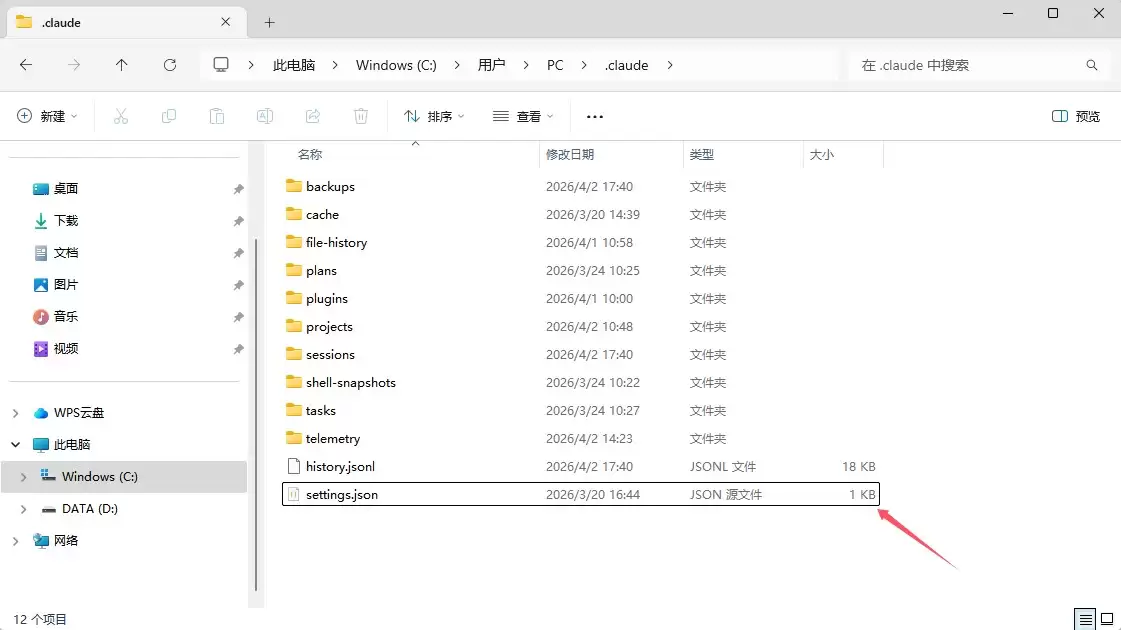Switch to details list view in status bar
Image resolution: width=1121 pixels, height=630 pixels.
1085,619
